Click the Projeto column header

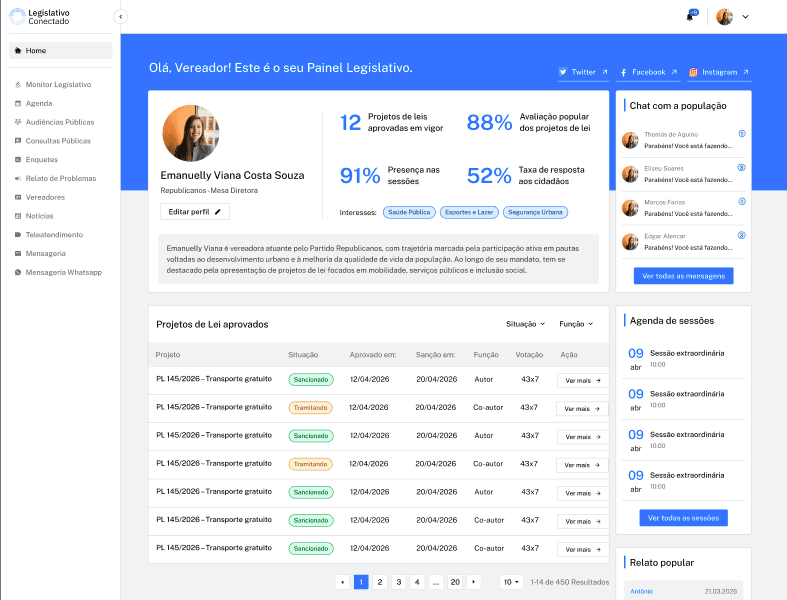pos(168,354)
